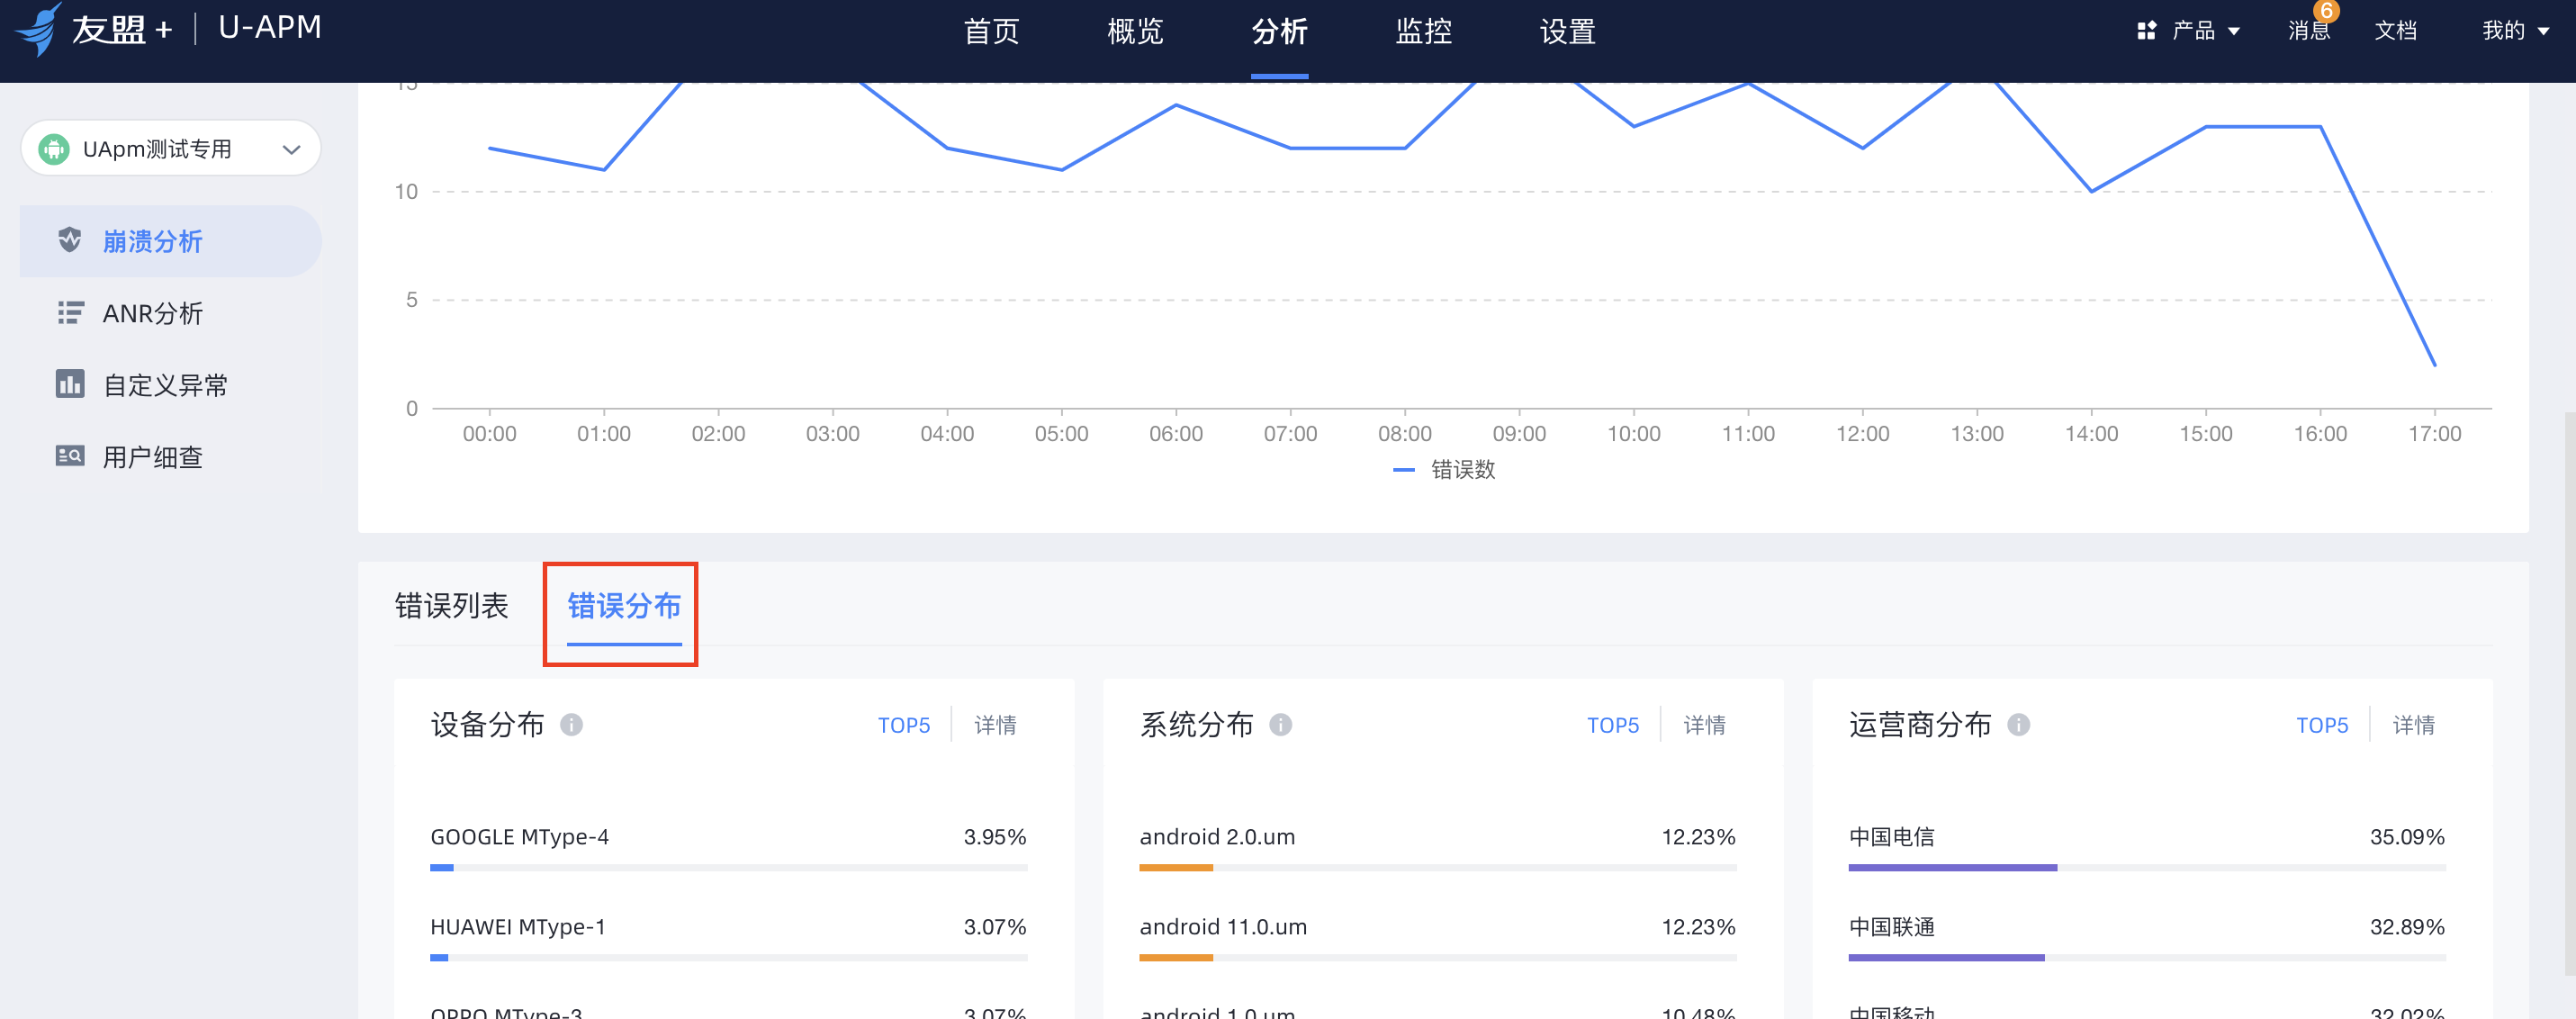Click the Android app icon in app selector
Viewport: 2576px width, 1019px height.
click(x=53, y=149)
